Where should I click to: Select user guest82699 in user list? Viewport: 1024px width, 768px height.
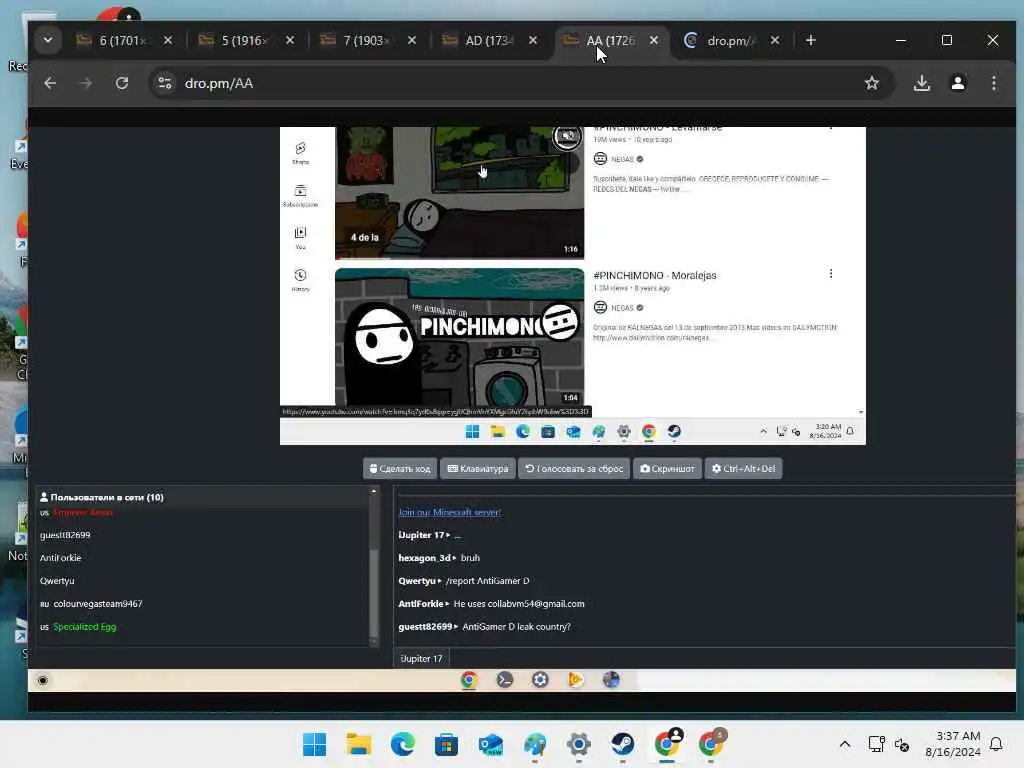pos(65,535)
